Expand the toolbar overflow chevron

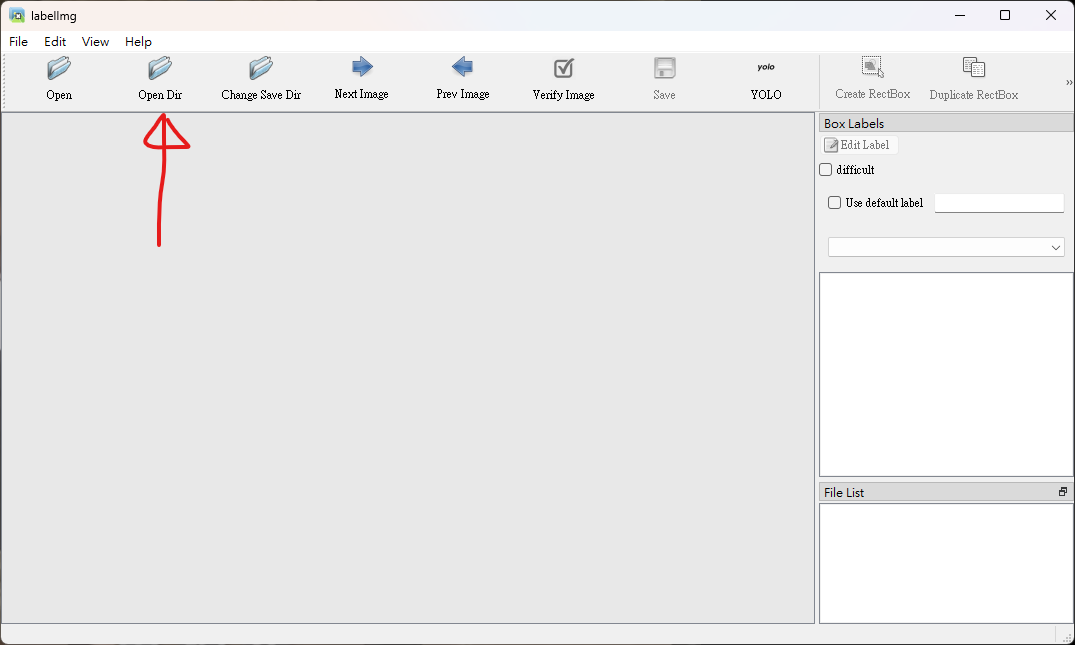click(1068, 83)
